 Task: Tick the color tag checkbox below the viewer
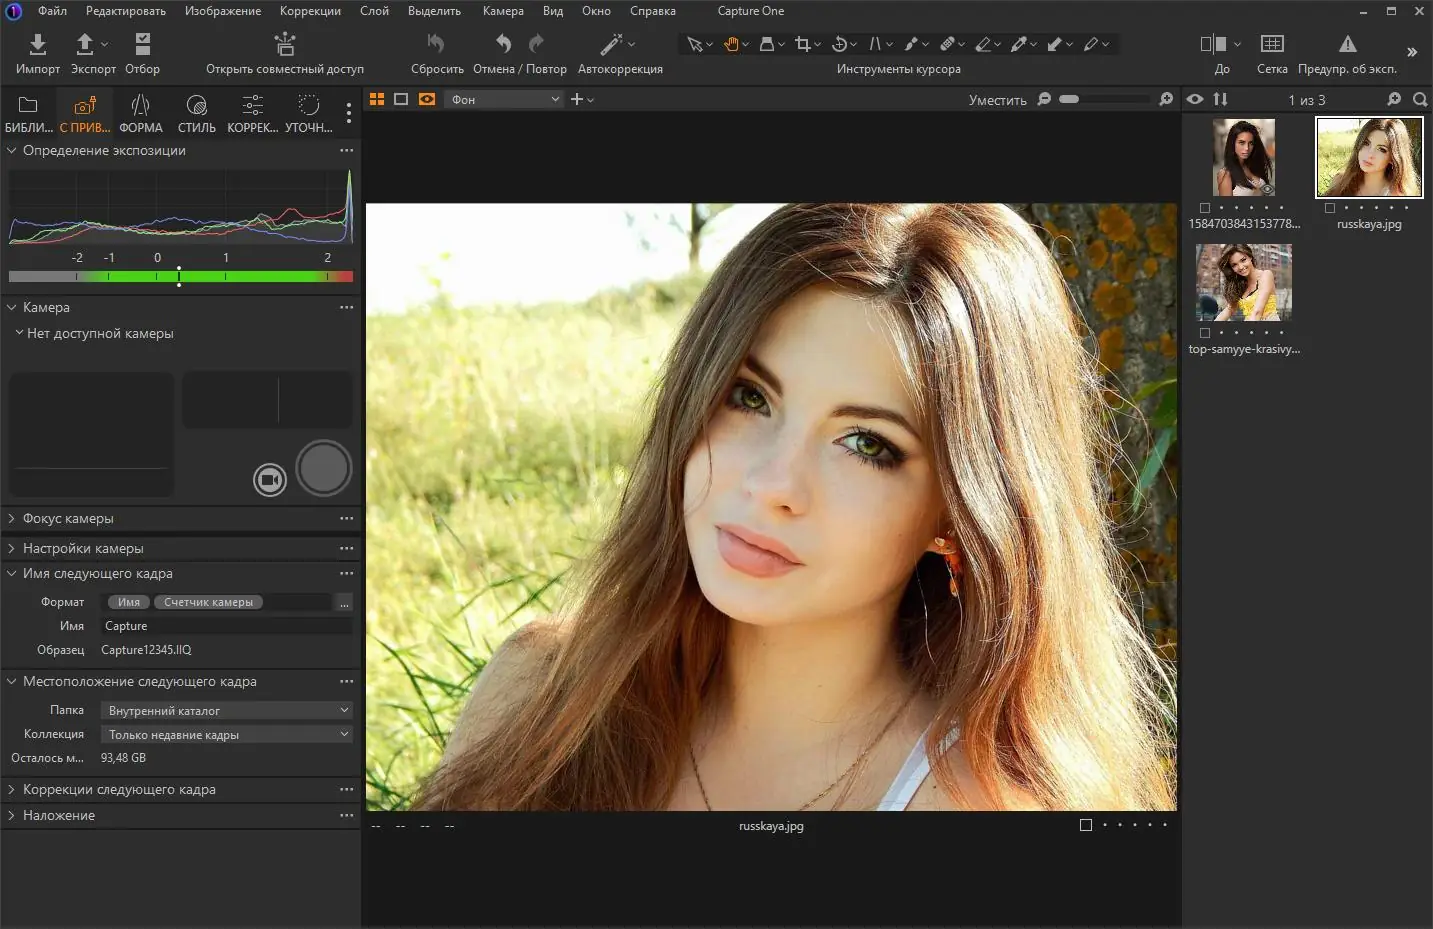click(1086, 825)
